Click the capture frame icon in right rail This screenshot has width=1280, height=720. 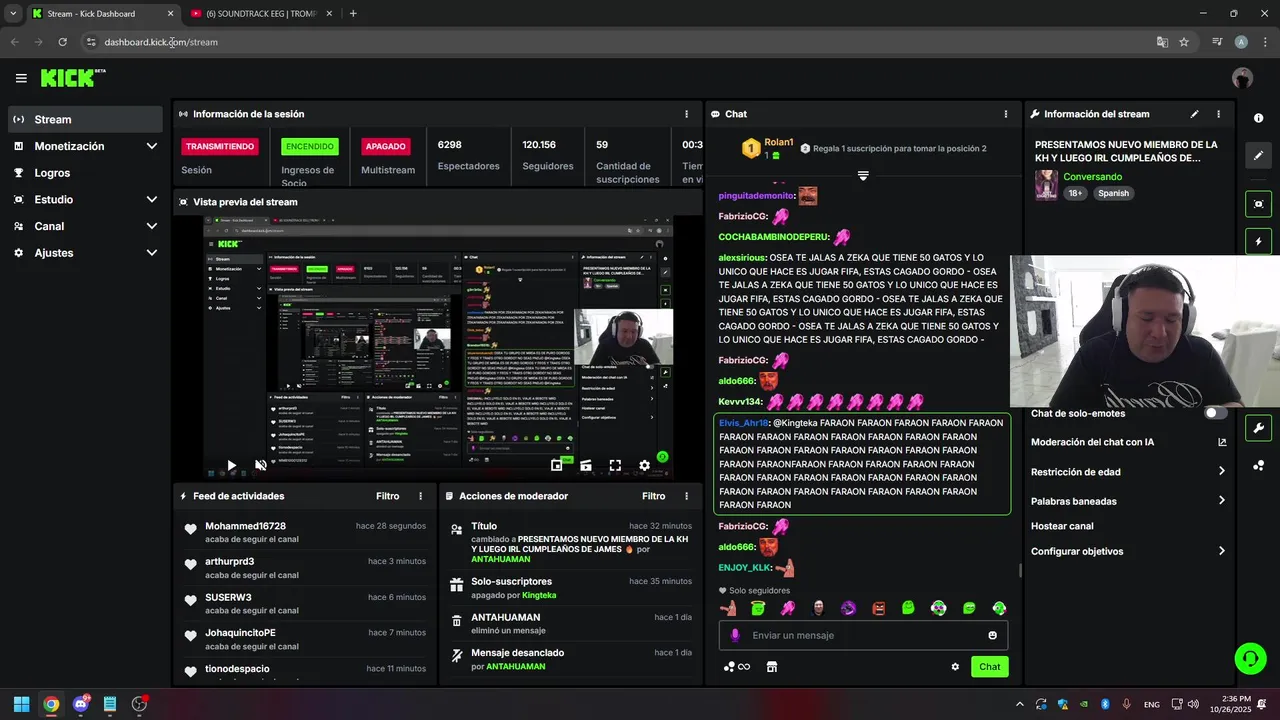[1258, 204]
